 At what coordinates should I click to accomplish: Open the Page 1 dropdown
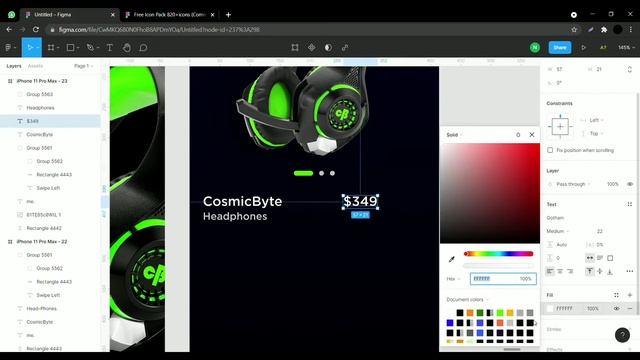click(84, 66)
